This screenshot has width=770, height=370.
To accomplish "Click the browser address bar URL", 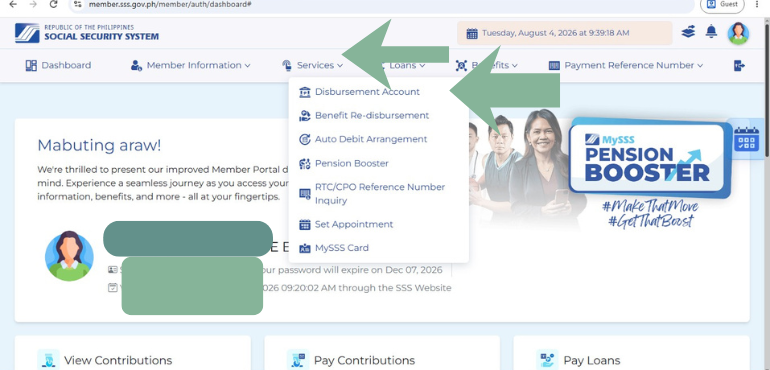I will pyautogui.click(x=170, y=4).
